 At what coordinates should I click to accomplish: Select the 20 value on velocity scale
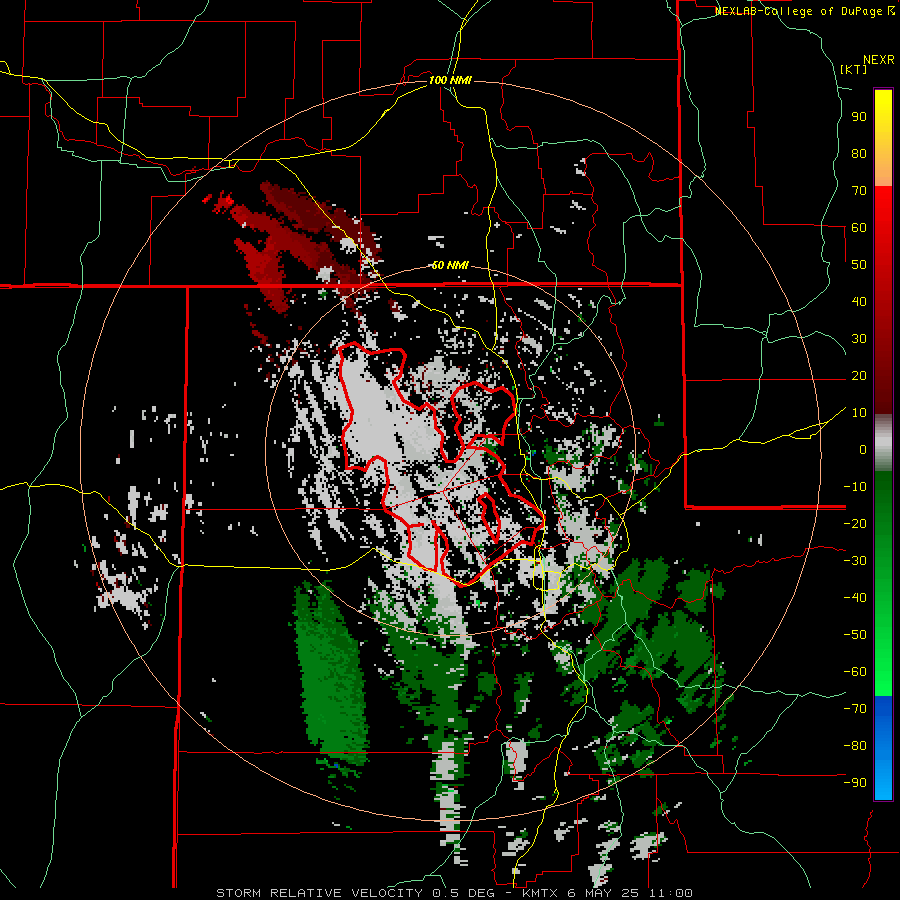[859, 376]
